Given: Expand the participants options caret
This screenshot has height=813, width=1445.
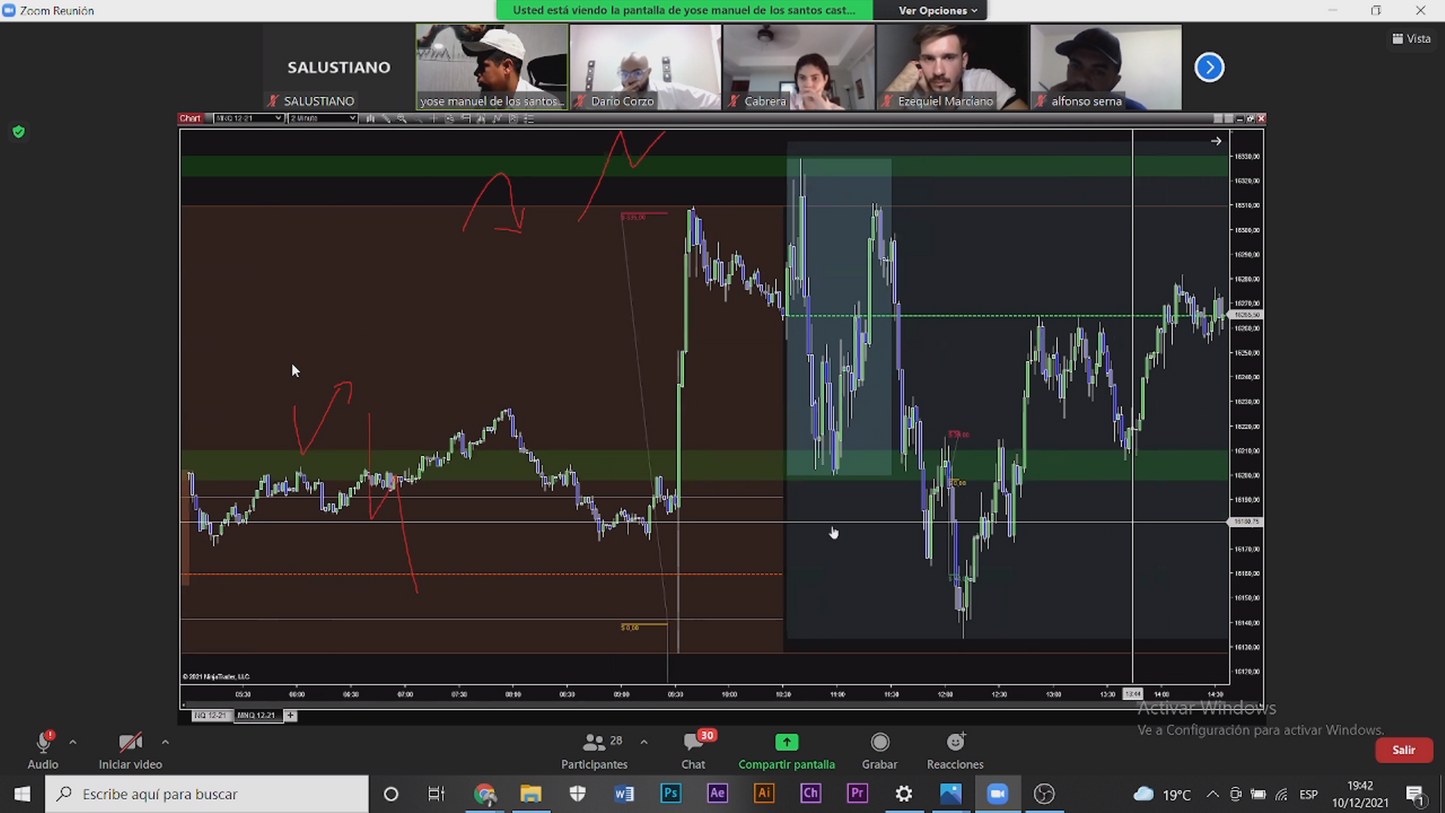Looking at the screenshot, I should (644, 742).
